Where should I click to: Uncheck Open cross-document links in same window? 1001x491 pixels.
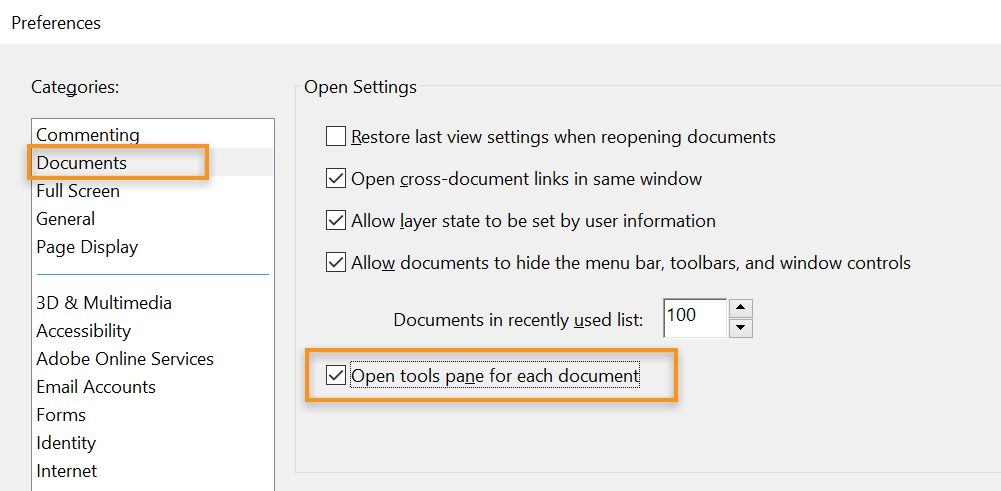pos(336,180)
